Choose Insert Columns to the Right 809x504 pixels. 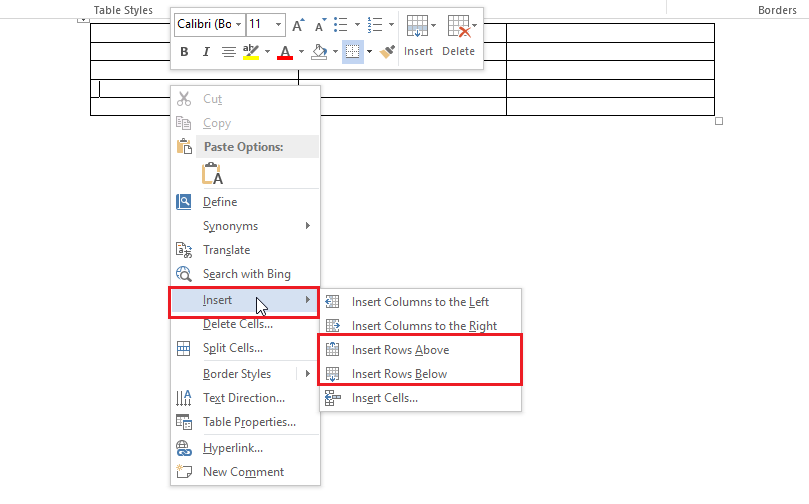(424, 326)
